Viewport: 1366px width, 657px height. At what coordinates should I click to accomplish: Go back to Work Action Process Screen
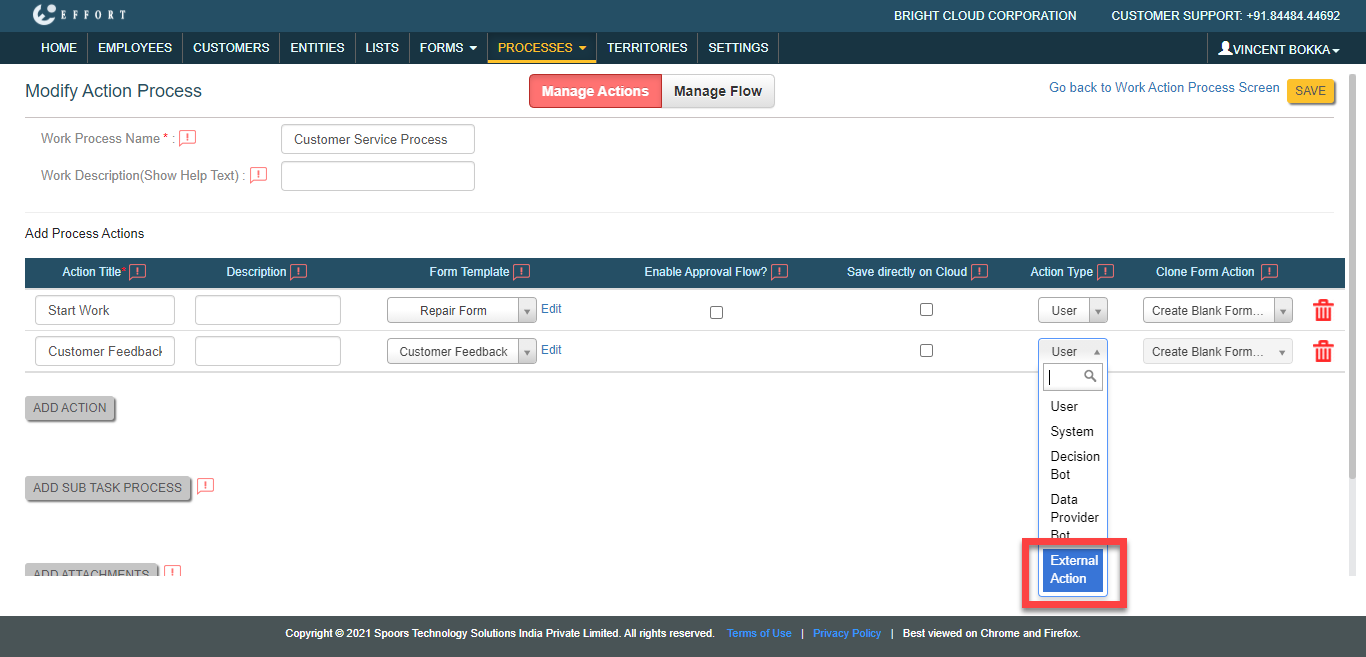[1163, 88]
